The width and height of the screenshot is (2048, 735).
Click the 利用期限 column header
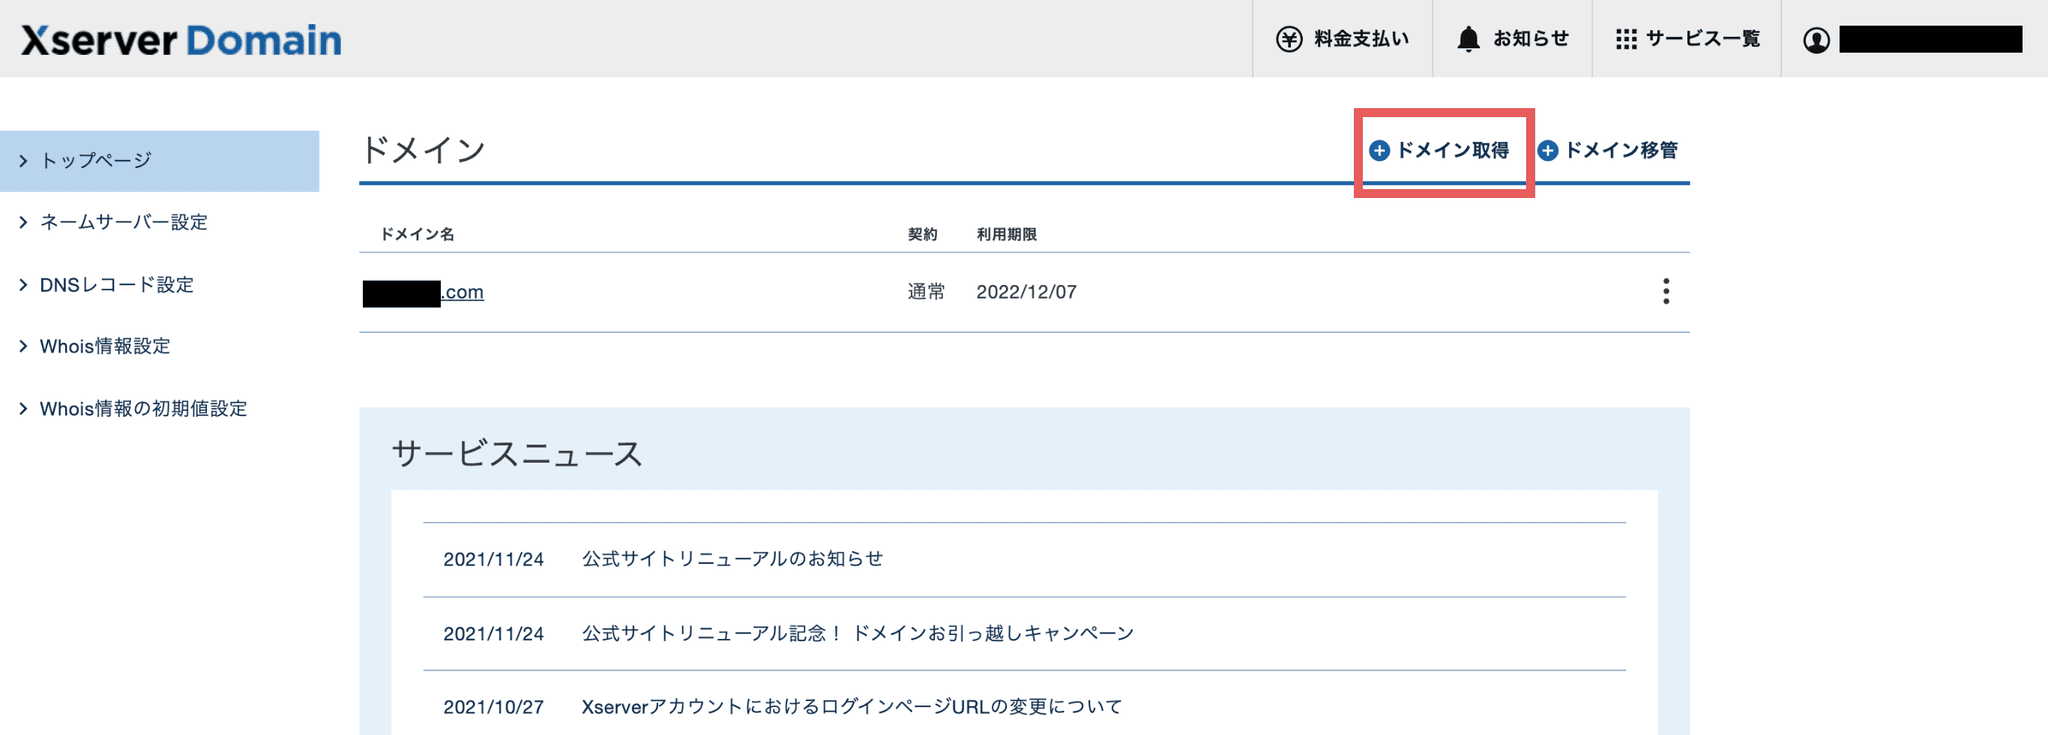click(1006, 234)
